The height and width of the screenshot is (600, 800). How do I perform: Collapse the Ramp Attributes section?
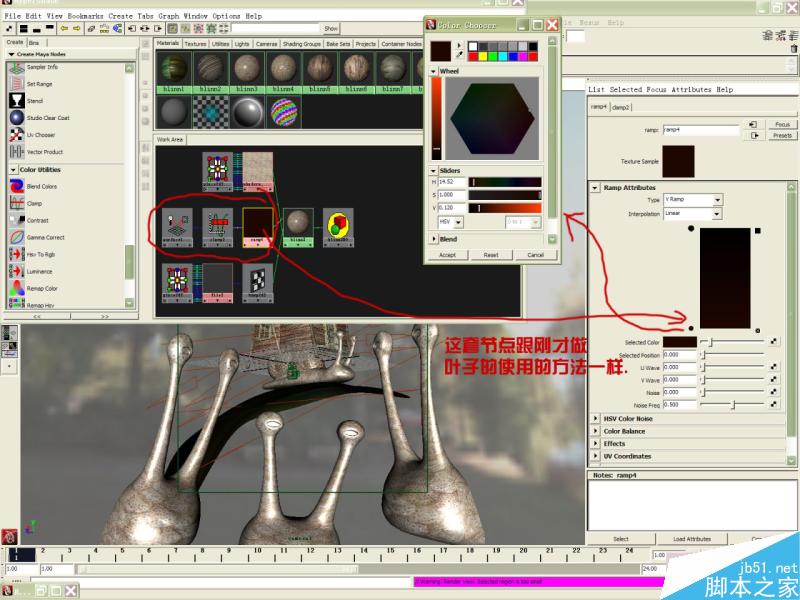594,188
